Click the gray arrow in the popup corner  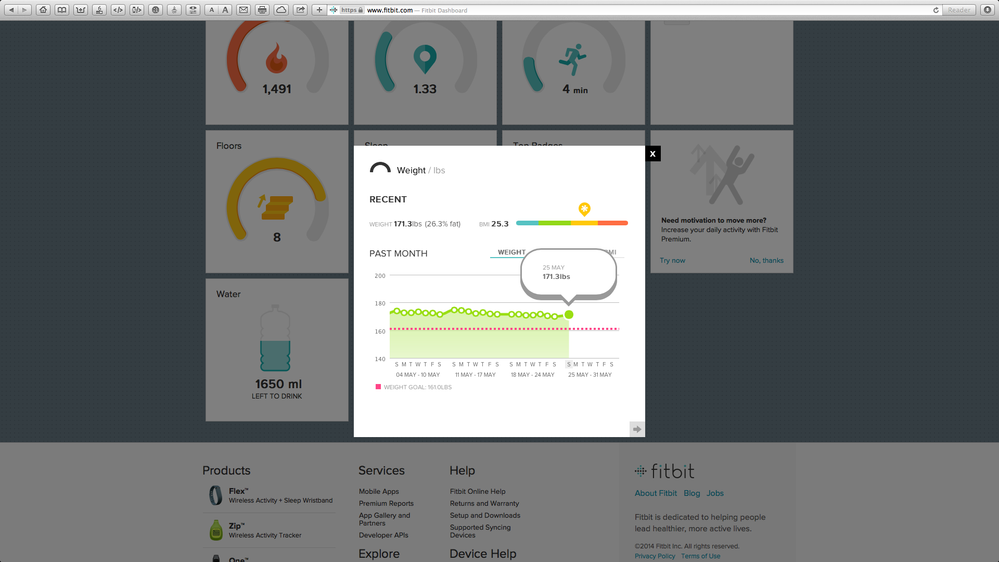click(x=636, y=429)
